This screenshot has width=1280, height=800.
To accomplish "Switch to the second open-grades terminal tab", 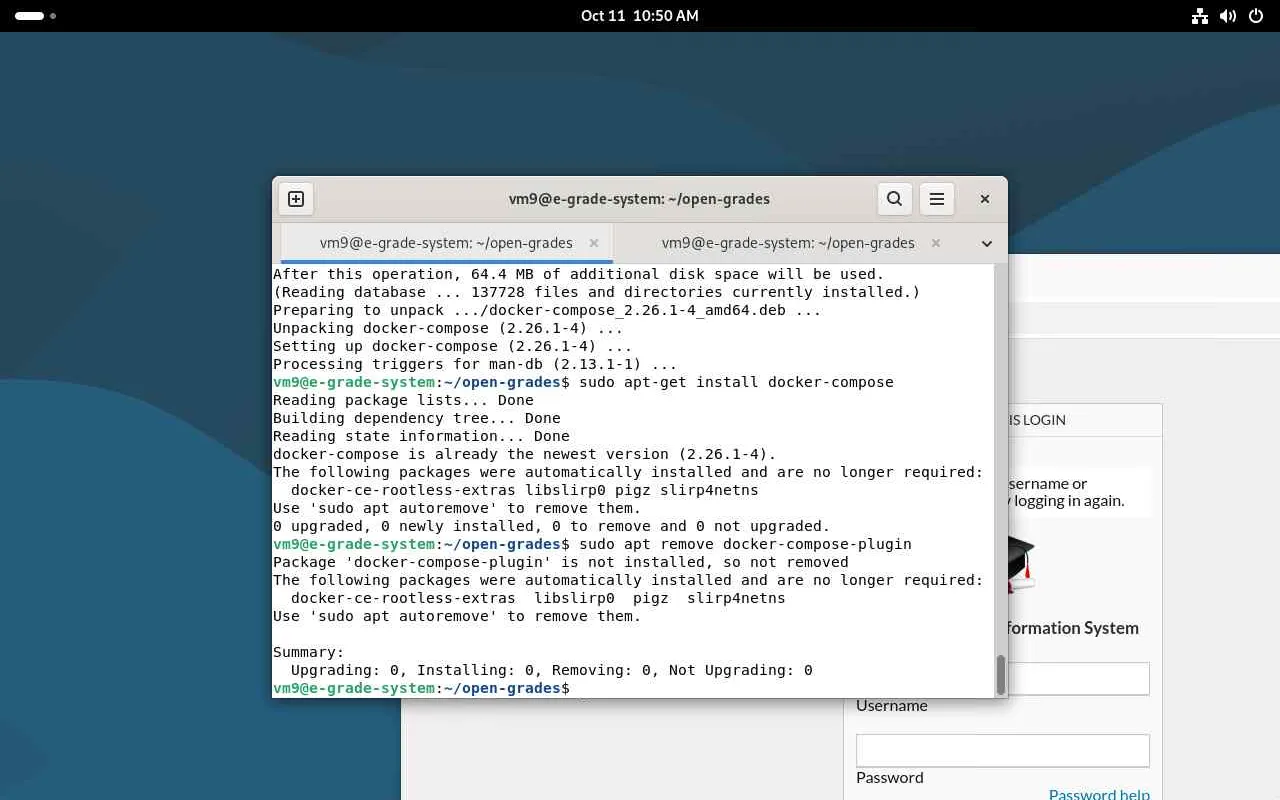I will [788, 243].
